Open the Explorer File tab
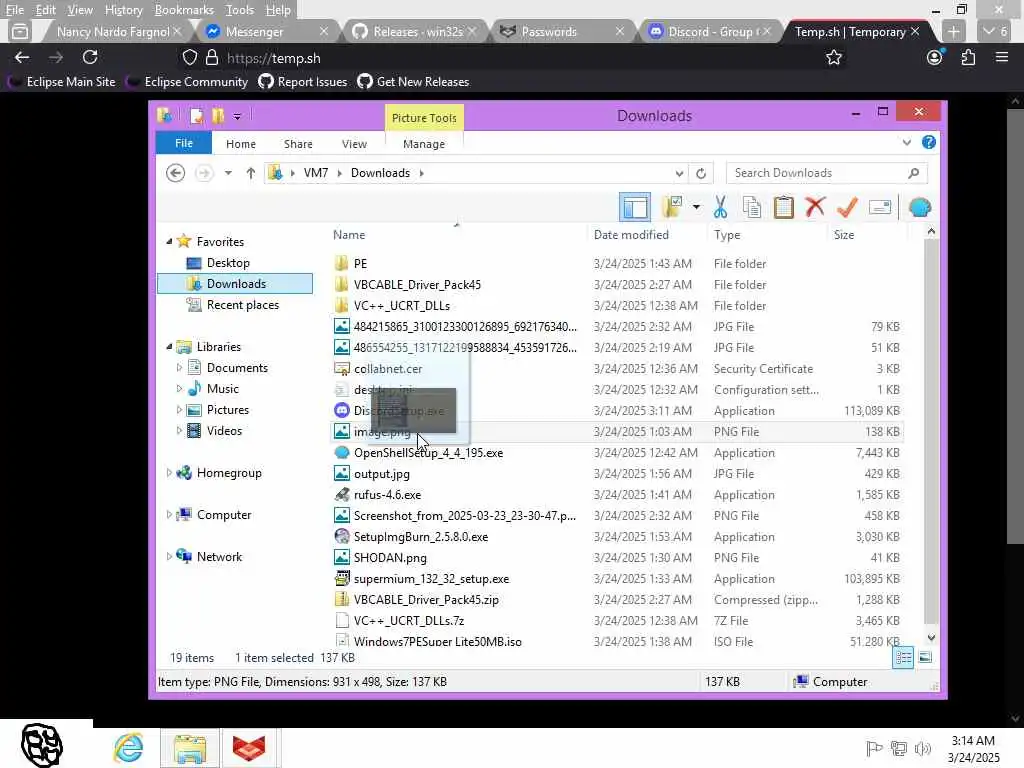This screenshot has width=1024, height=768. coord(184,143)
